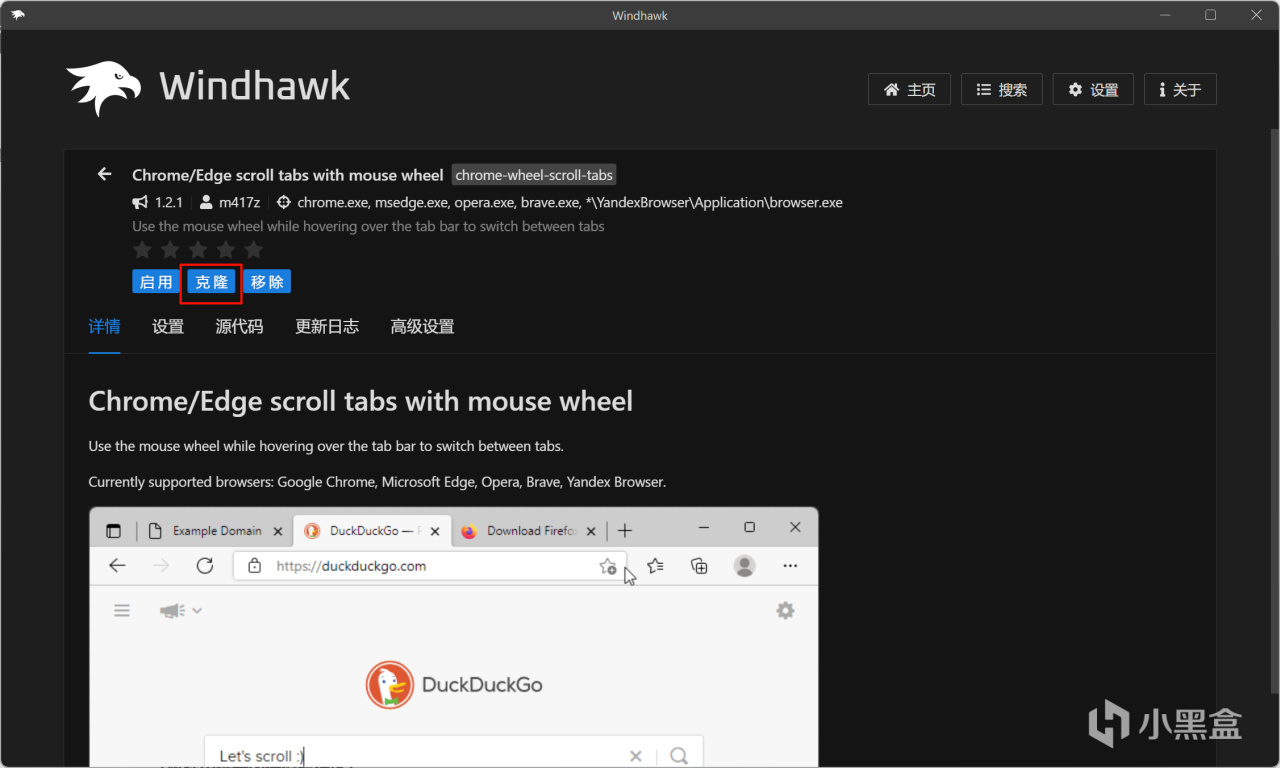Click the small Windhawk icon in the title bar
Screen dimensions: 1280x768
18,15
